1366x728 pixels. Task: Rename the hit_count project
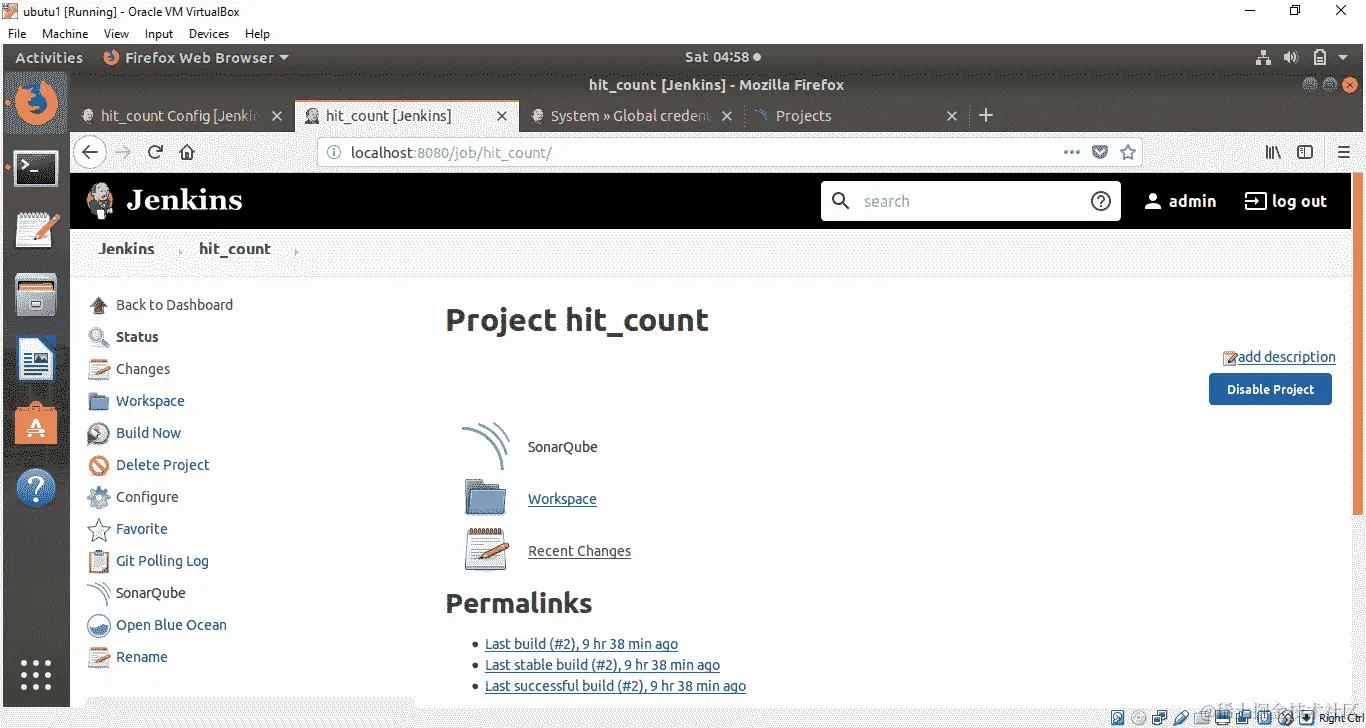(x=141, y=657)
